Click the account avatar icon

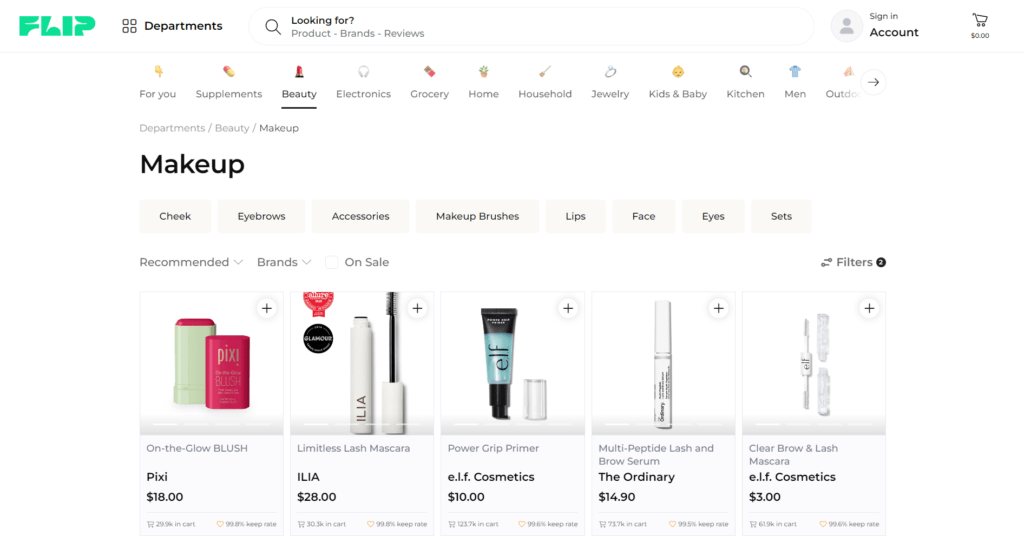pos(846,26)
